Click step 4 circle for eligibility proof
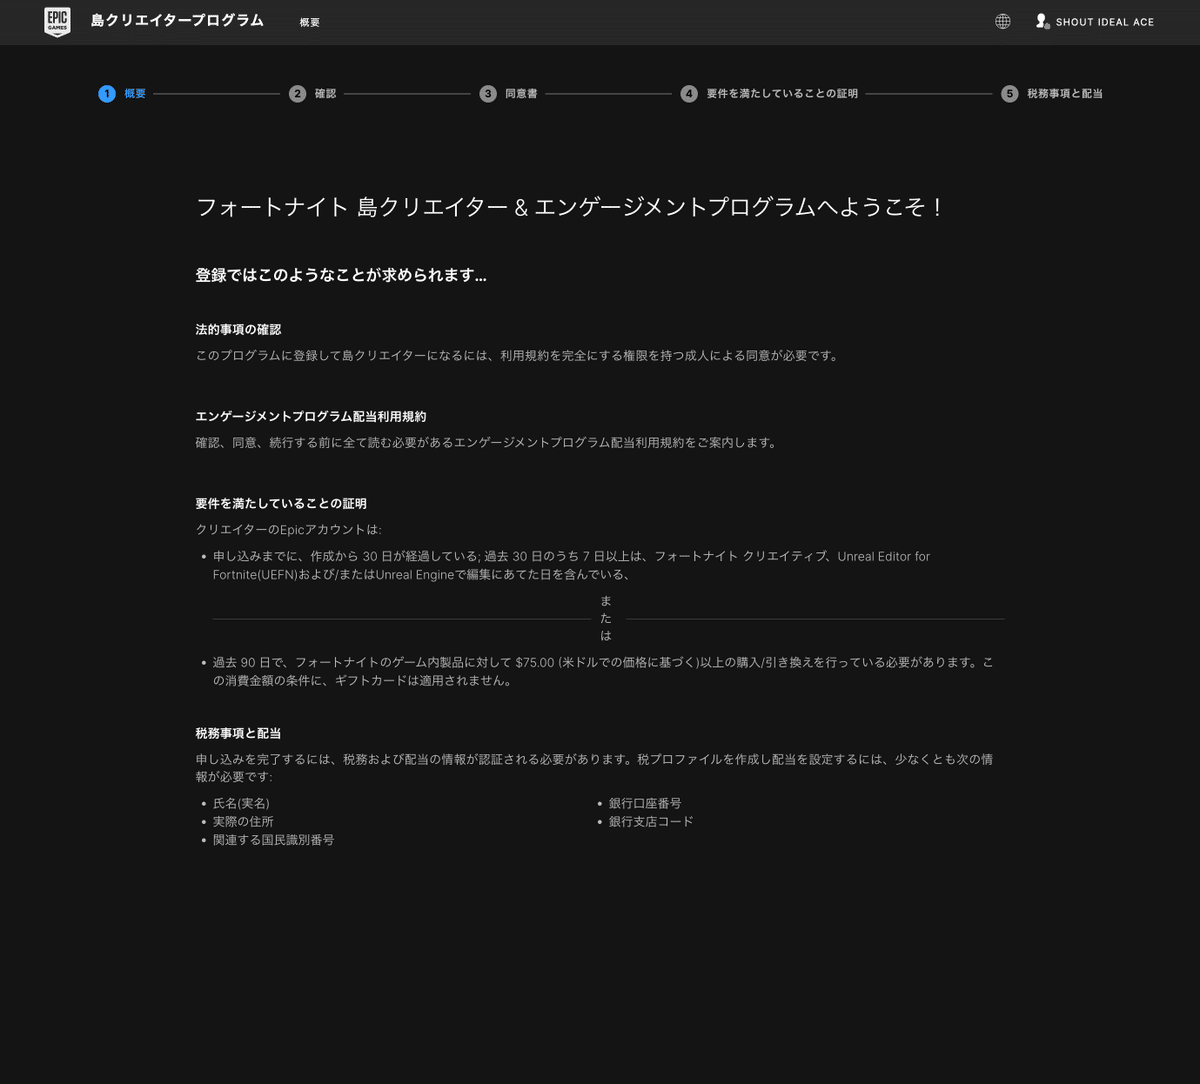The height and width of the screenshot is (1084, 1200). pos(689,93)
